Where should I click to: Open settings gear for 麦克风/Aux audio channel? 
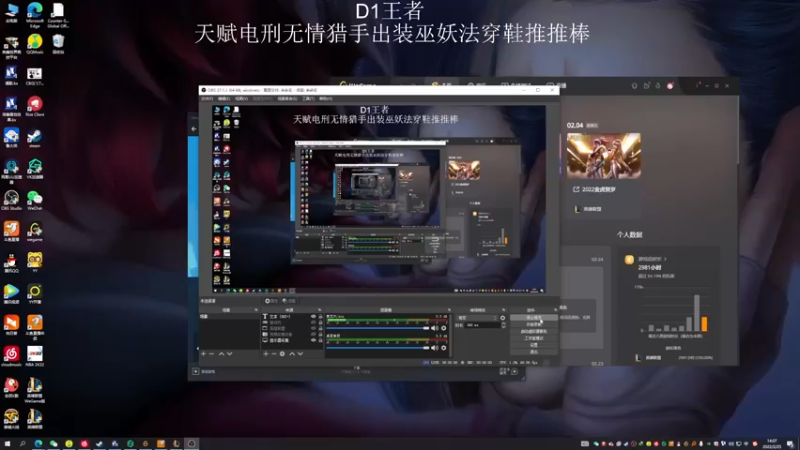[x=444, y=328]
